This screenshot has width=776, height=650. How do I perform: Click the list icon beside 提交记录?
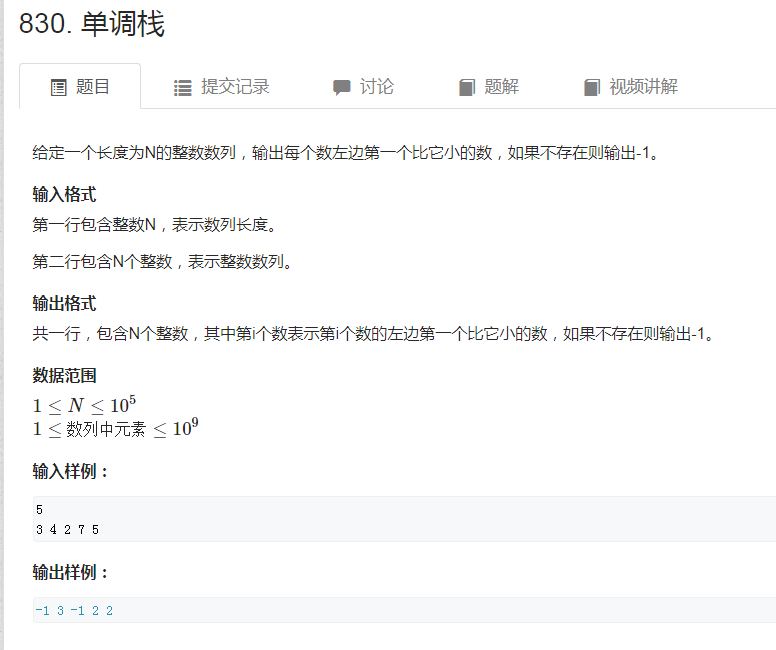coord(183,88)
